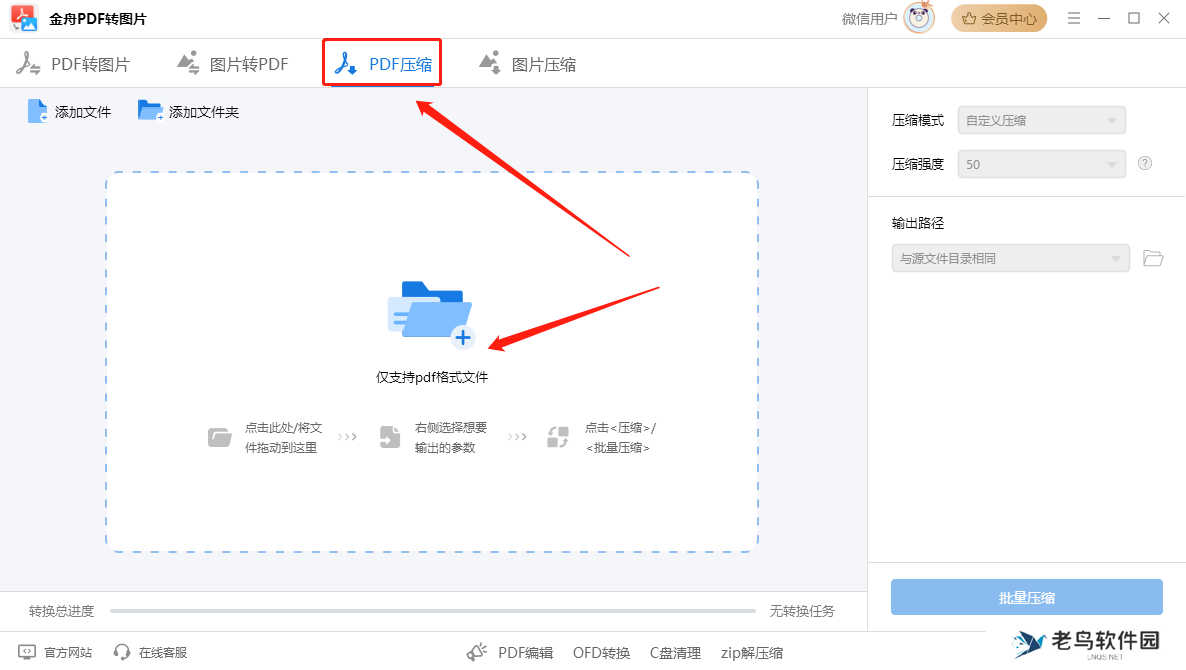Screen dimensions: 1186x670
Task: Open 会员中心 from the title bar
Action: tap(998, 17)
